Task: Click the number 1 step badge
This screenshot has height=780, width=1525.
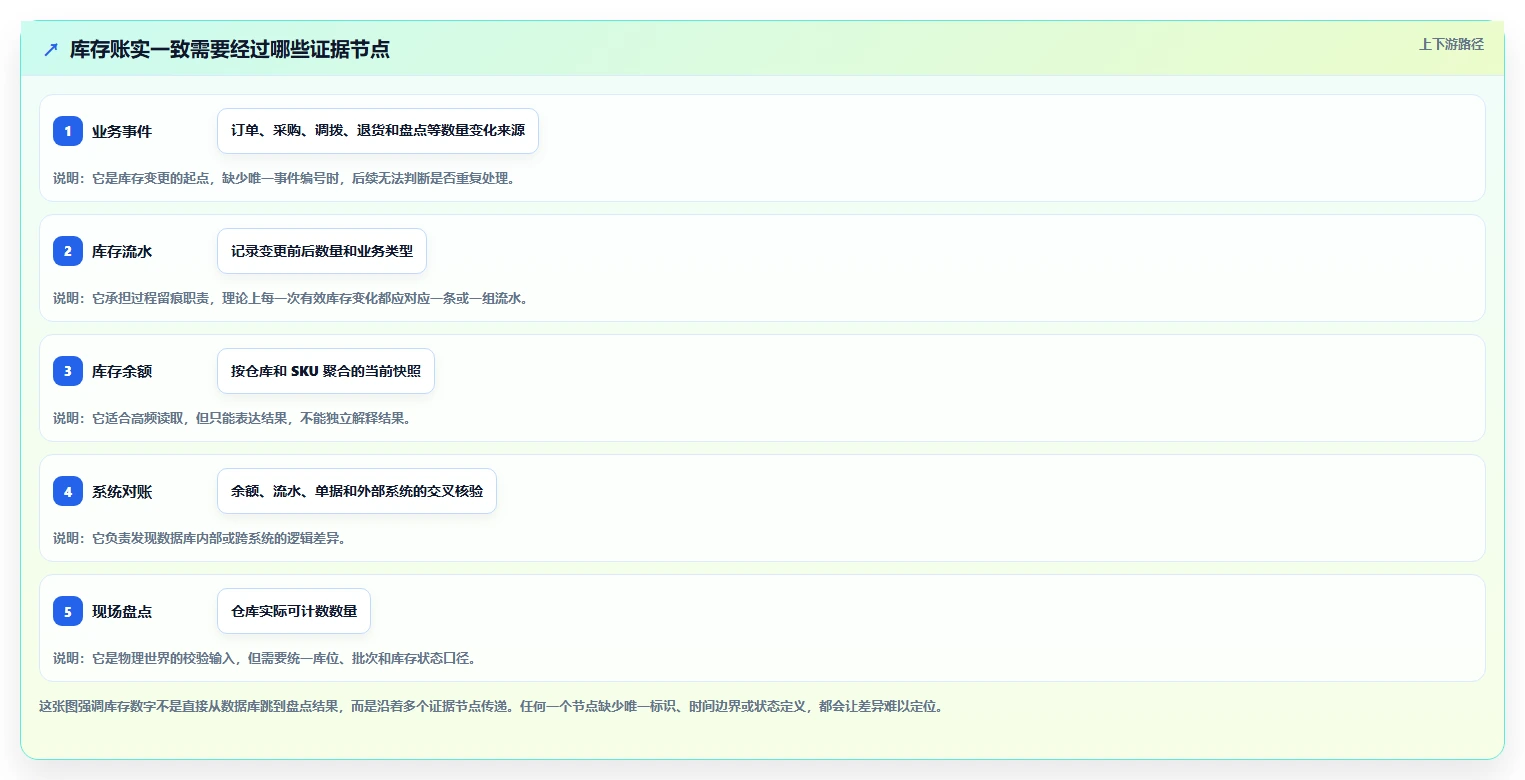Action: point(68,131)
